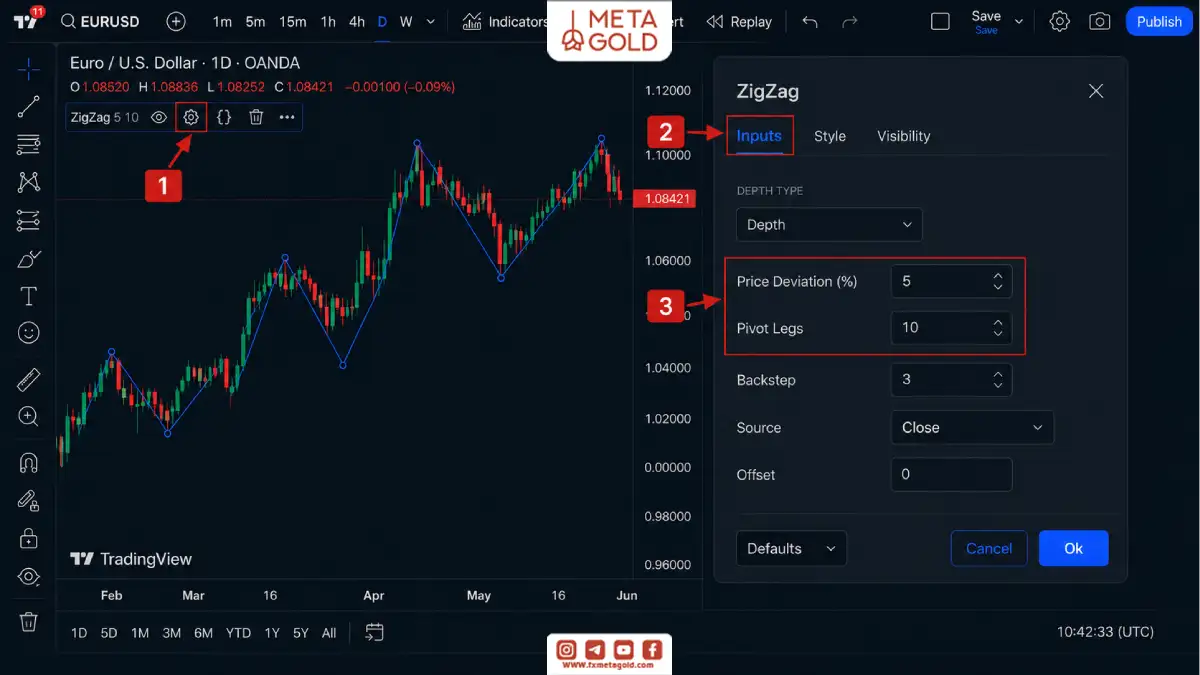
Task: Close the ZigZag settings dialog
Action: [1096, 91]
